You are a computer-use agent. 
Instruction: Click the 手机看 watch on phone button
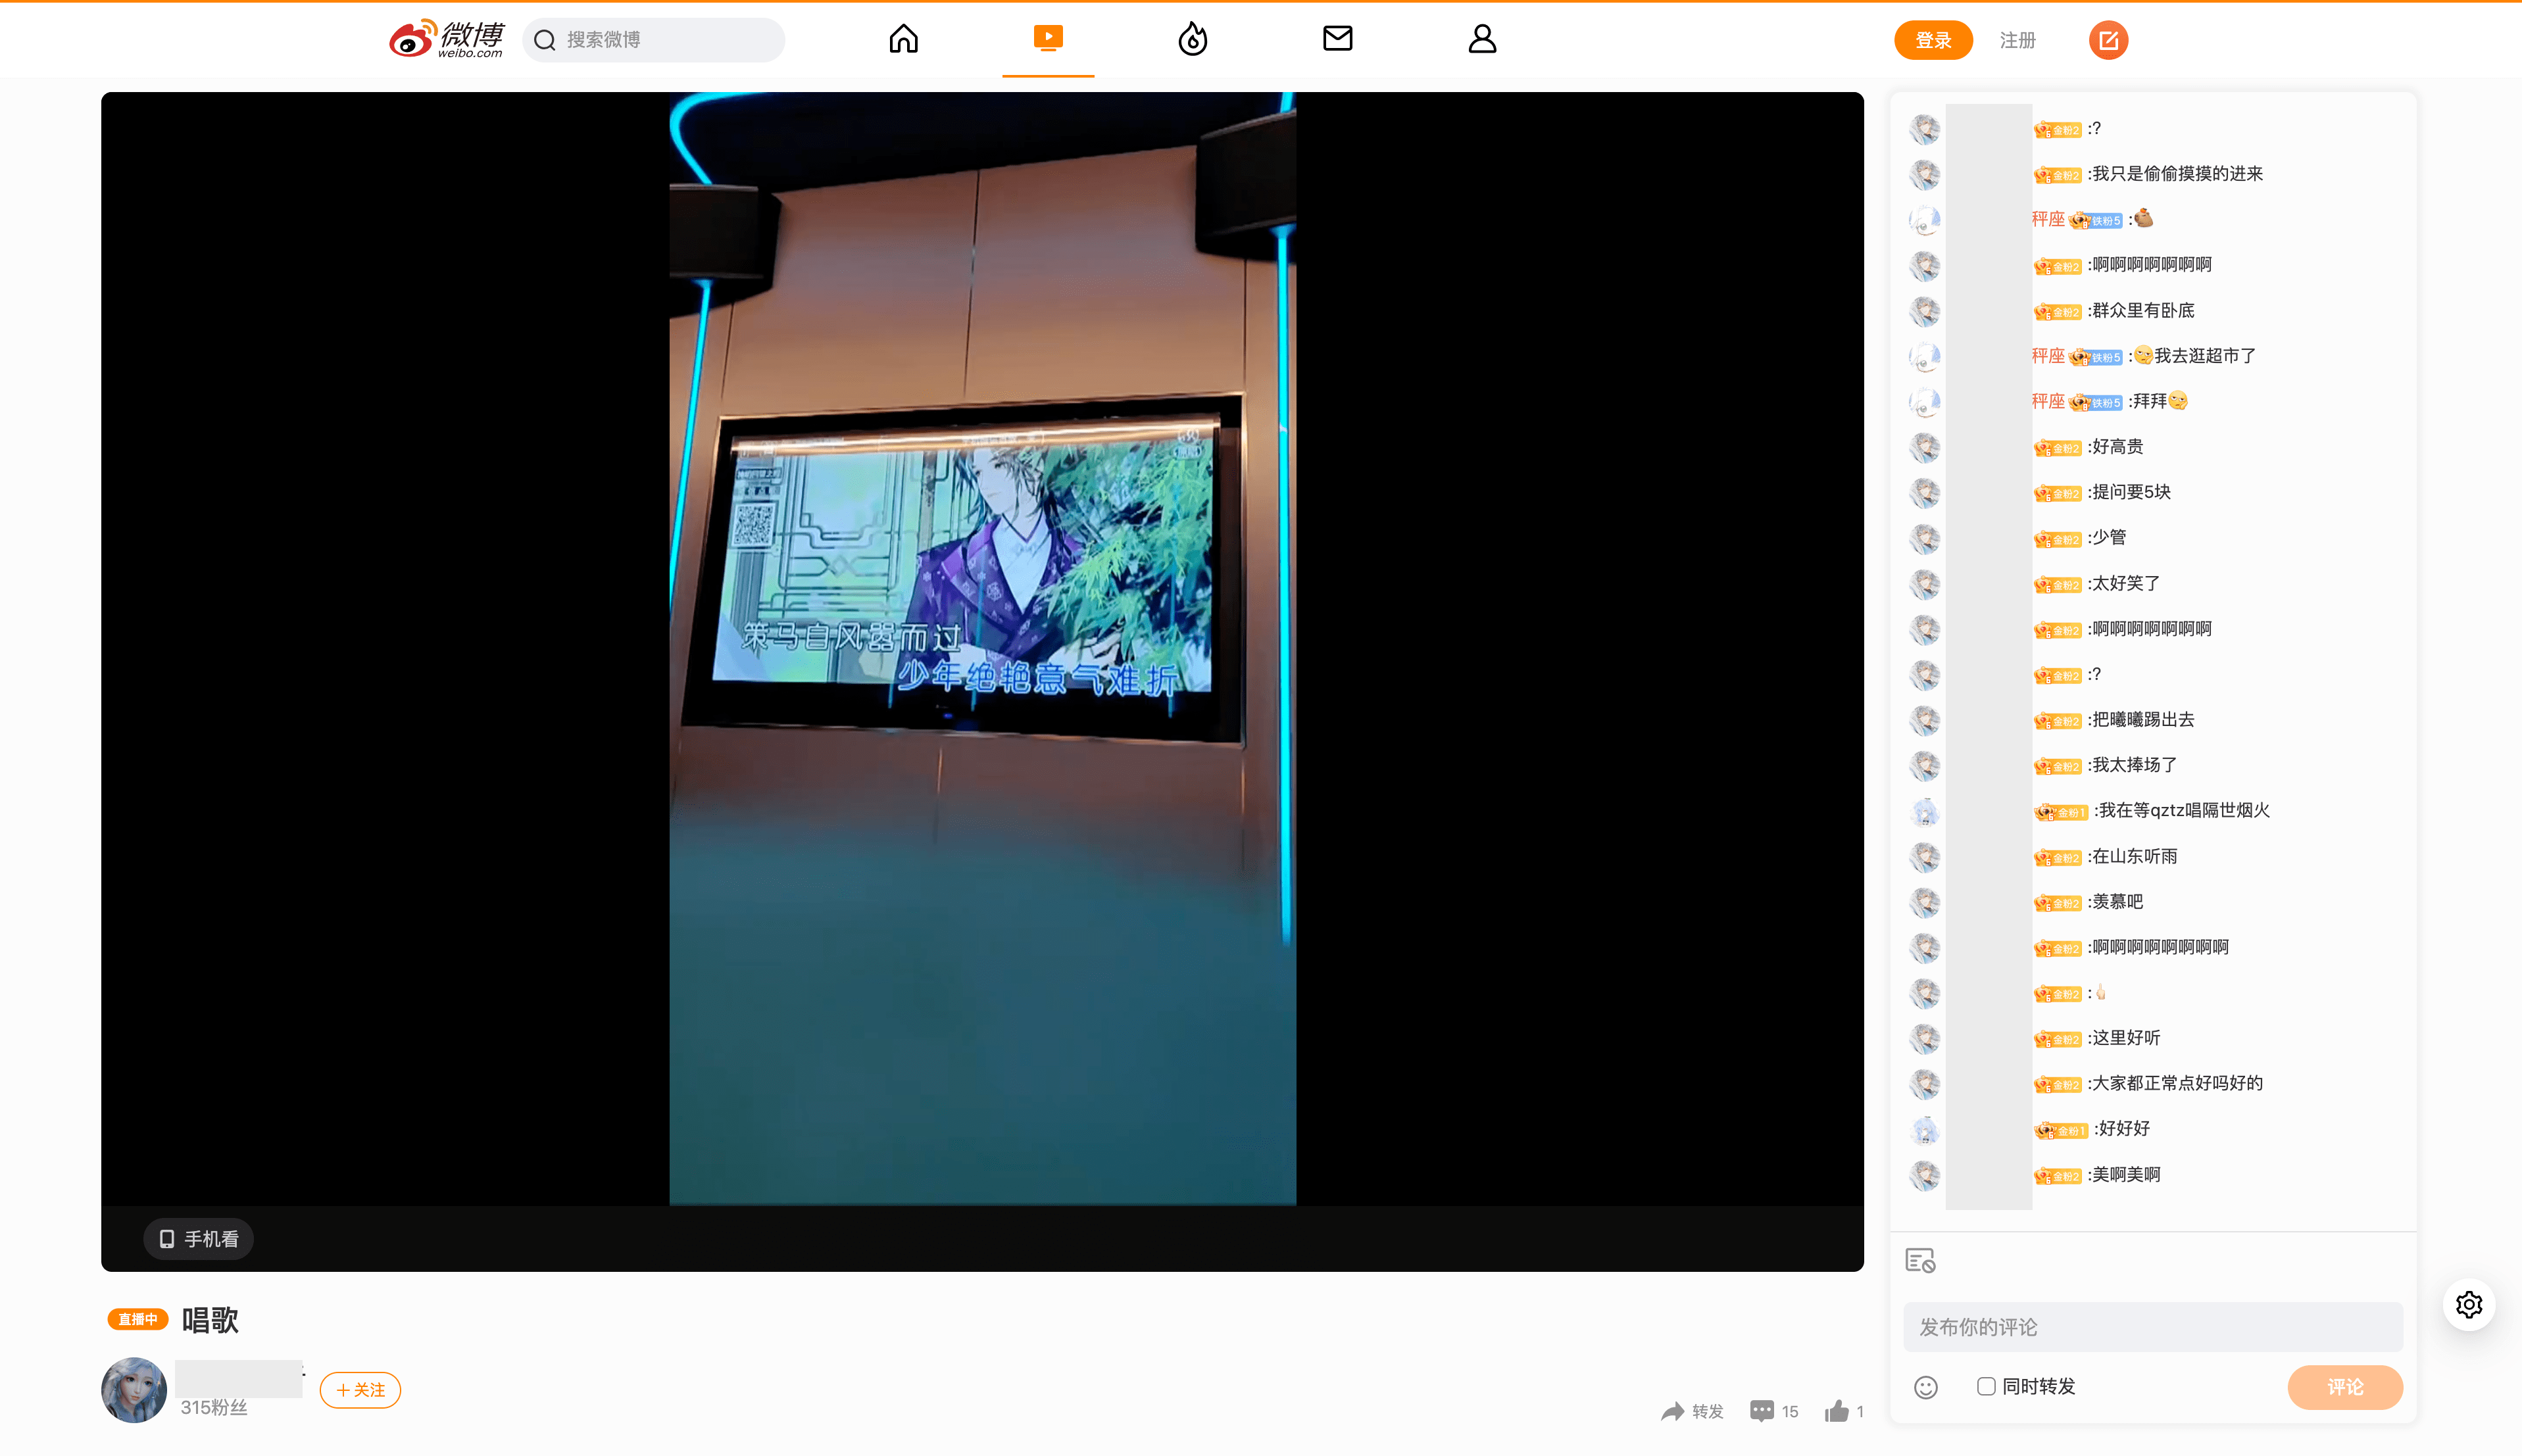[x=198, y=1239]
